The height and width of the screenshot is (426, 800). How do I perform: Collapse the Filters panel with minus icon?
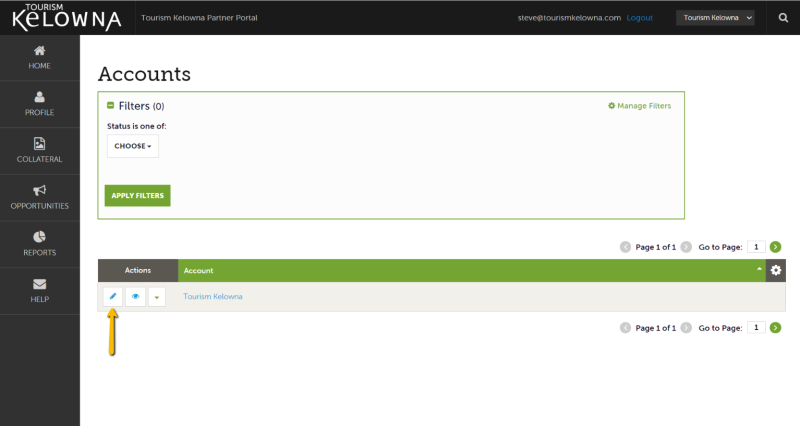coord(110,106)
